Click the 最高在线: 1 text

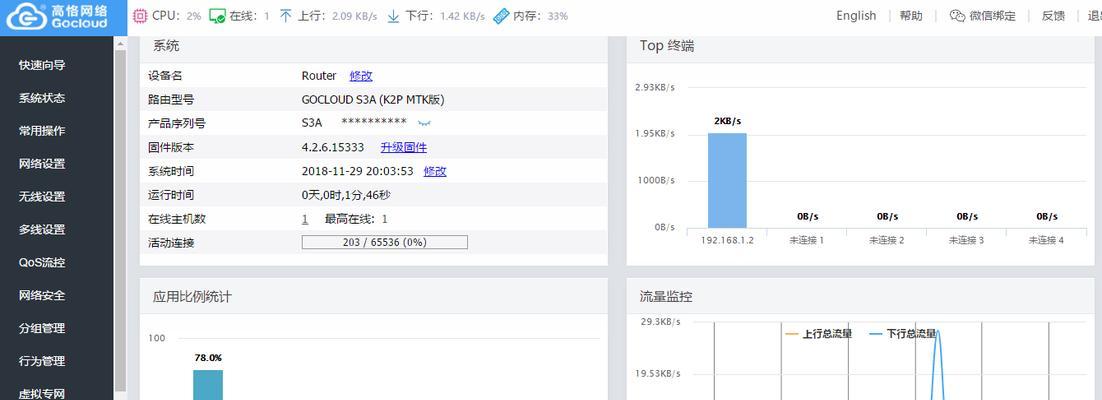pos(356,219)
